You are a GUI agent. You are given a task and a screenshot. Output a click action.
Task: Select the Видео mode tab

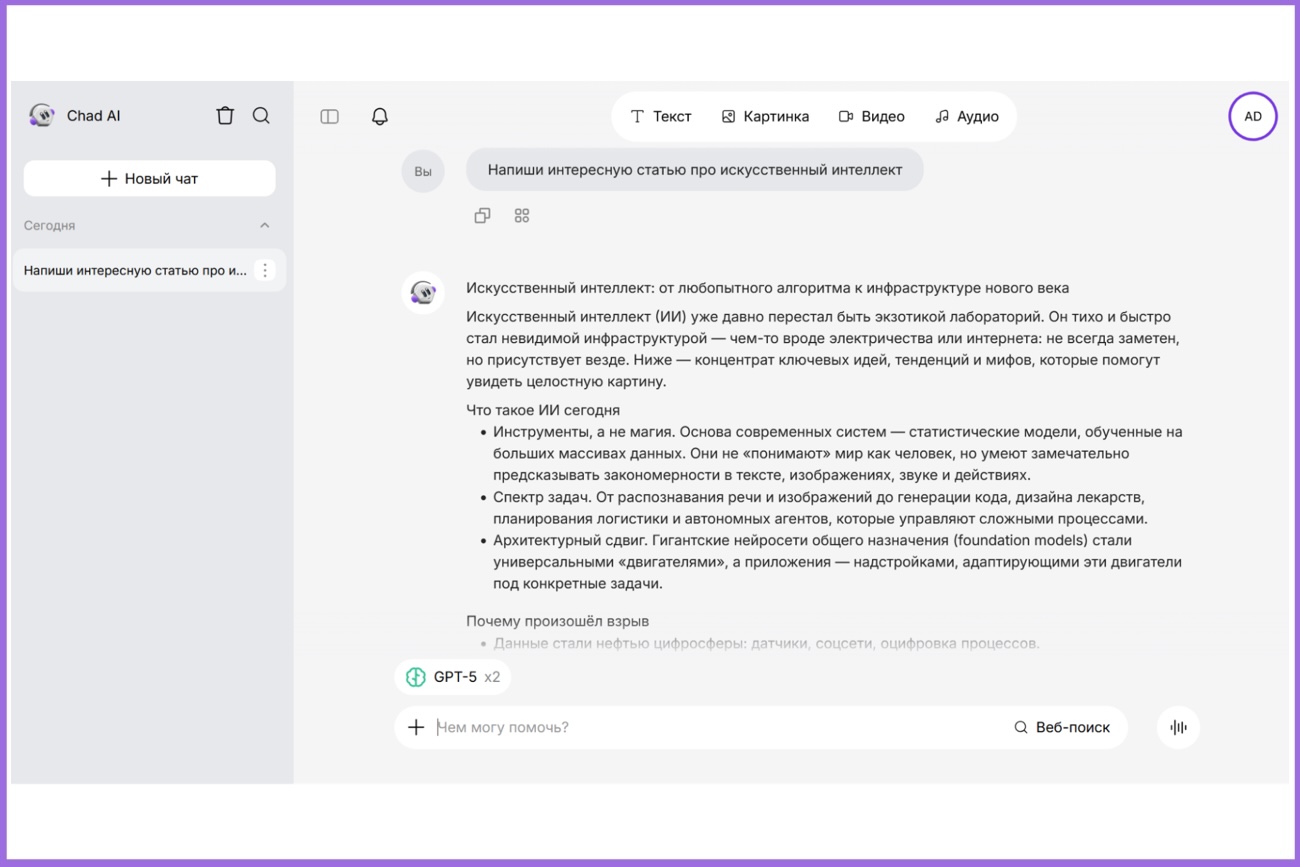pos(871,117)
